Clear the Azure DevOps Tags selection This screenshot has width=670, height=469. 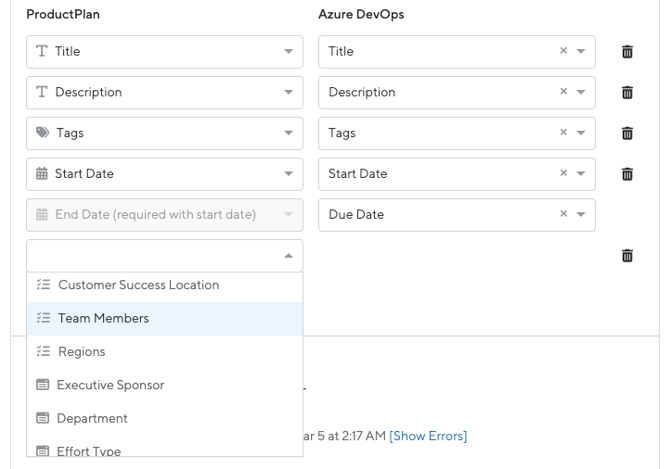(563, 133)
